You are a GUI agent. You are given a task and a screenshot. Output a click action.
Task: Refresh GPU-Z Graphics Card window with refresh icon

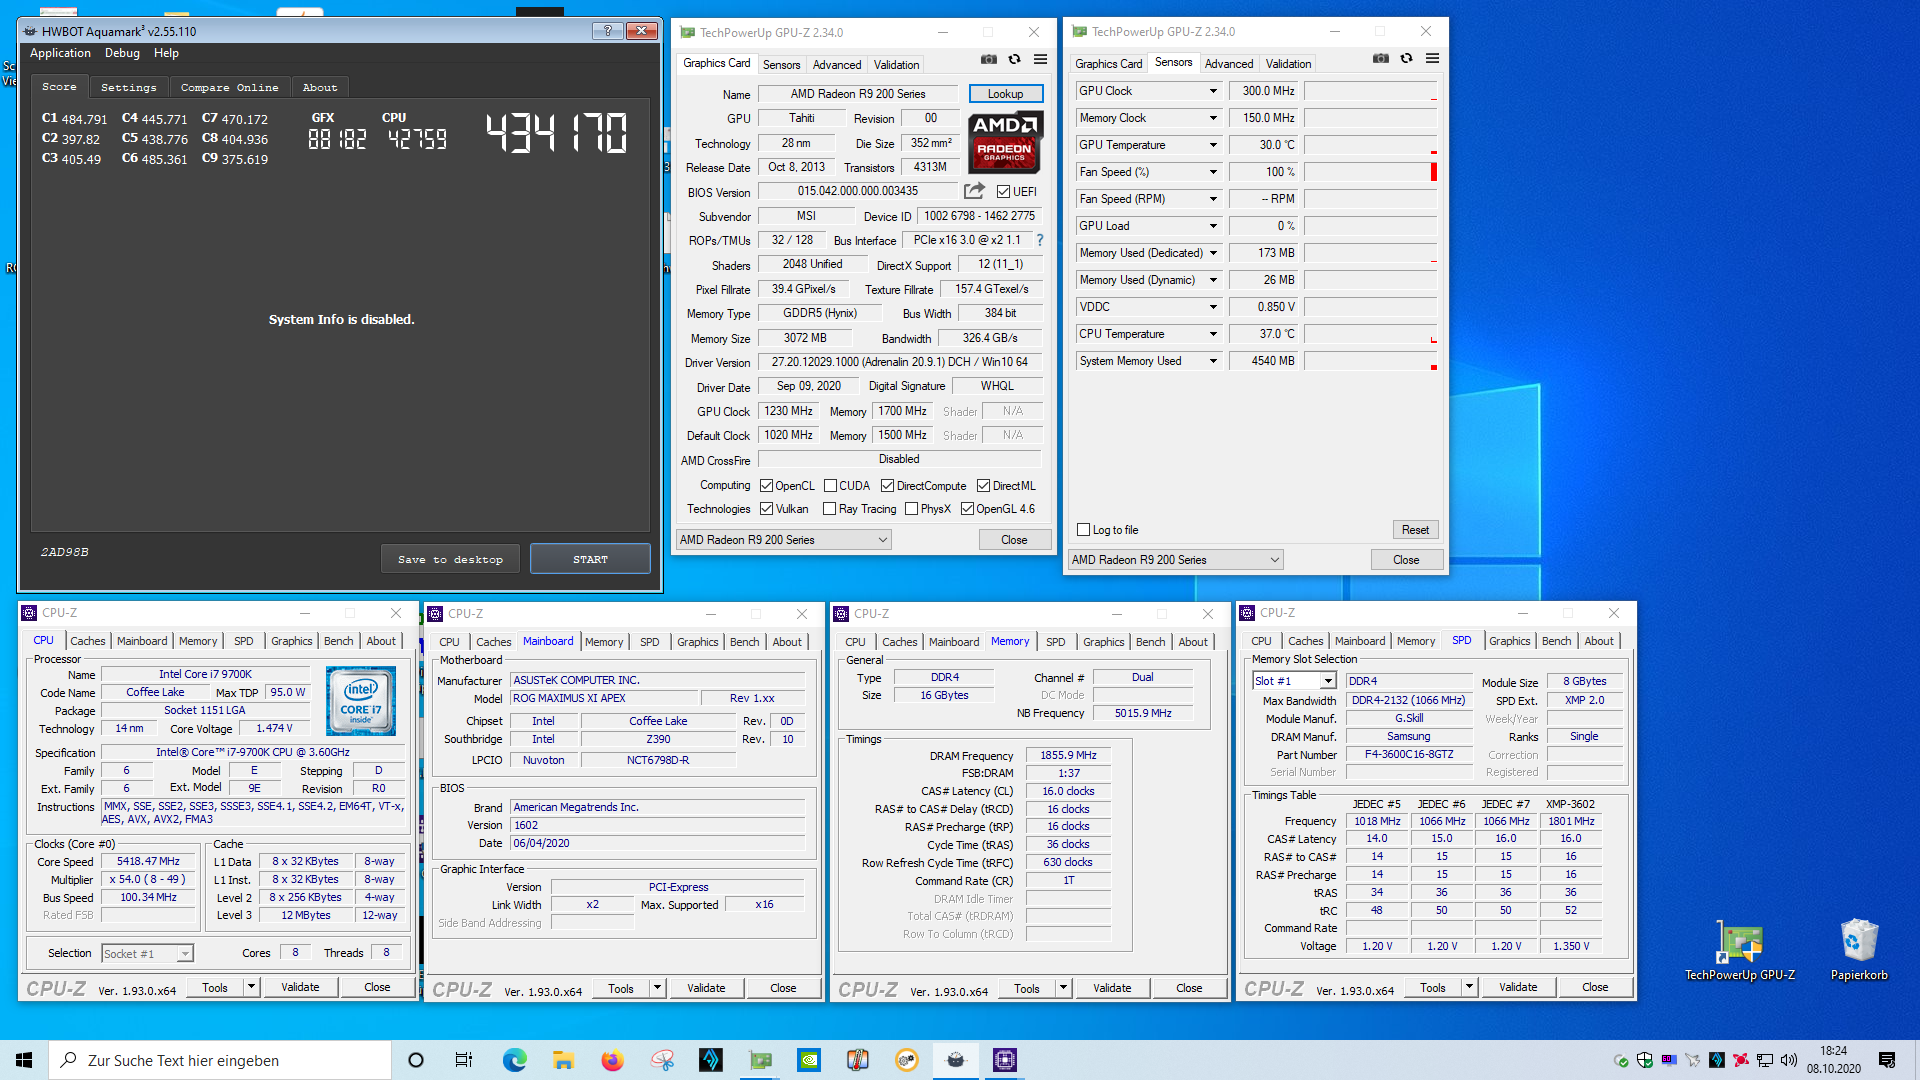[1014, 60]
